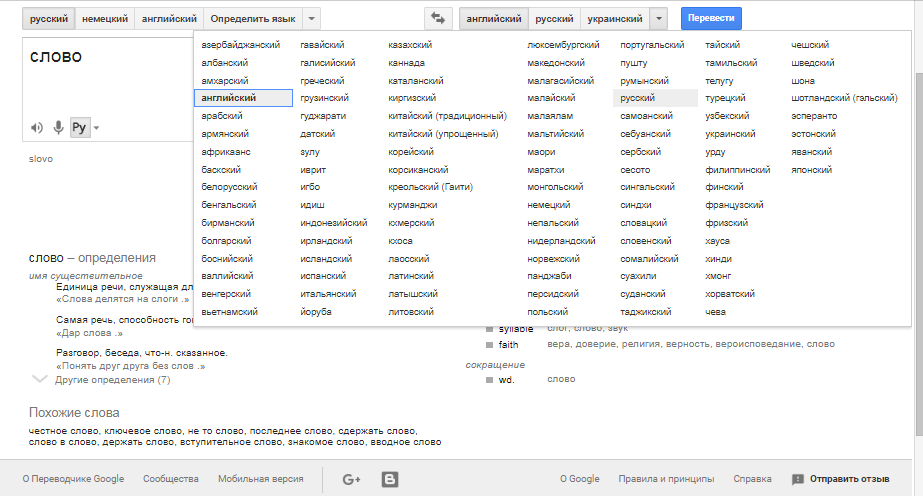The width and height of the screenshot is (923, 496).
Task: Choose украинский in language list
Action: pyautogui.click(x=730, y=134)
